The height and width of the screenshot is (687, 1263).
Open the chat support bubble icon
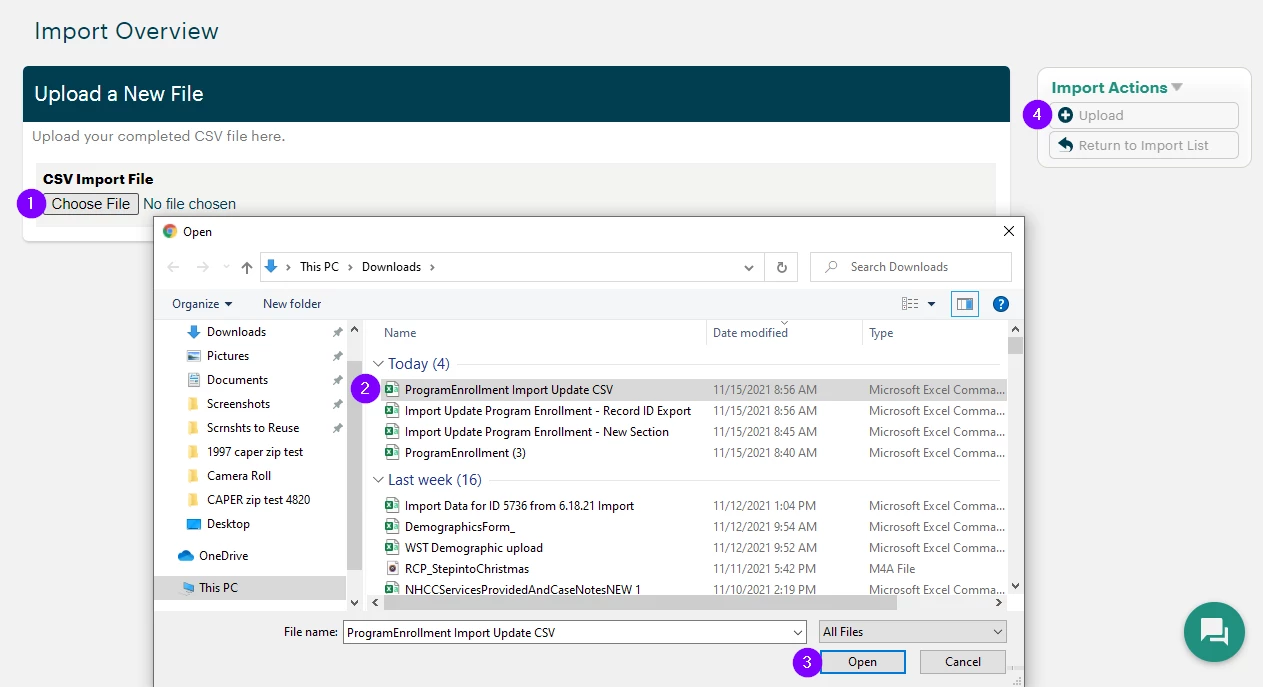[x=1214, y=632]
